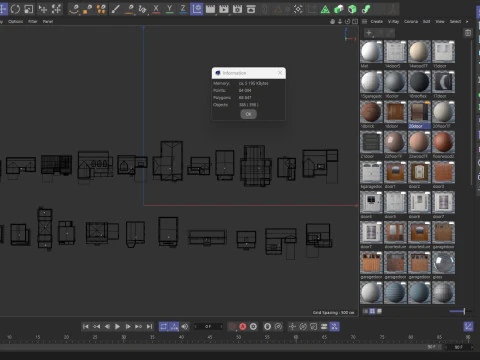Toggle Z axis lock

tap(183, 9)
